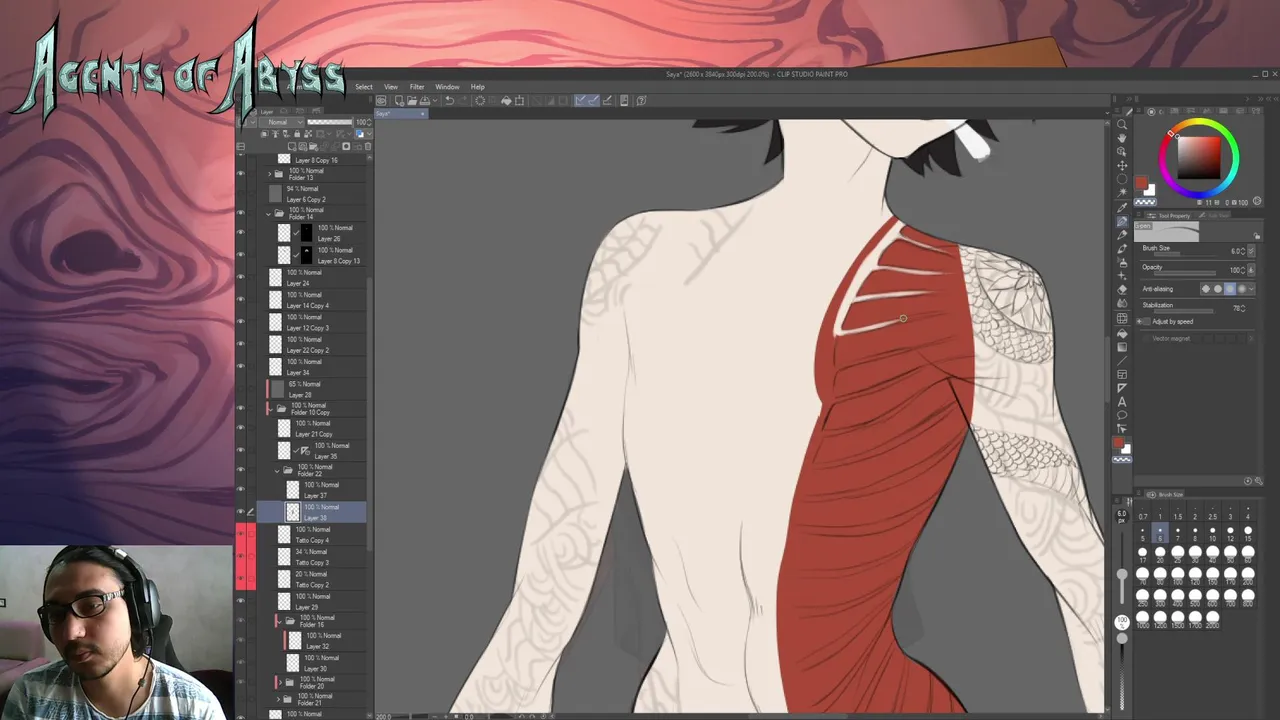The width and height of the screenshot is (1280, 720).
Task: Select the Hand move-canvas tool
Action: click(x=1122, y=138)
